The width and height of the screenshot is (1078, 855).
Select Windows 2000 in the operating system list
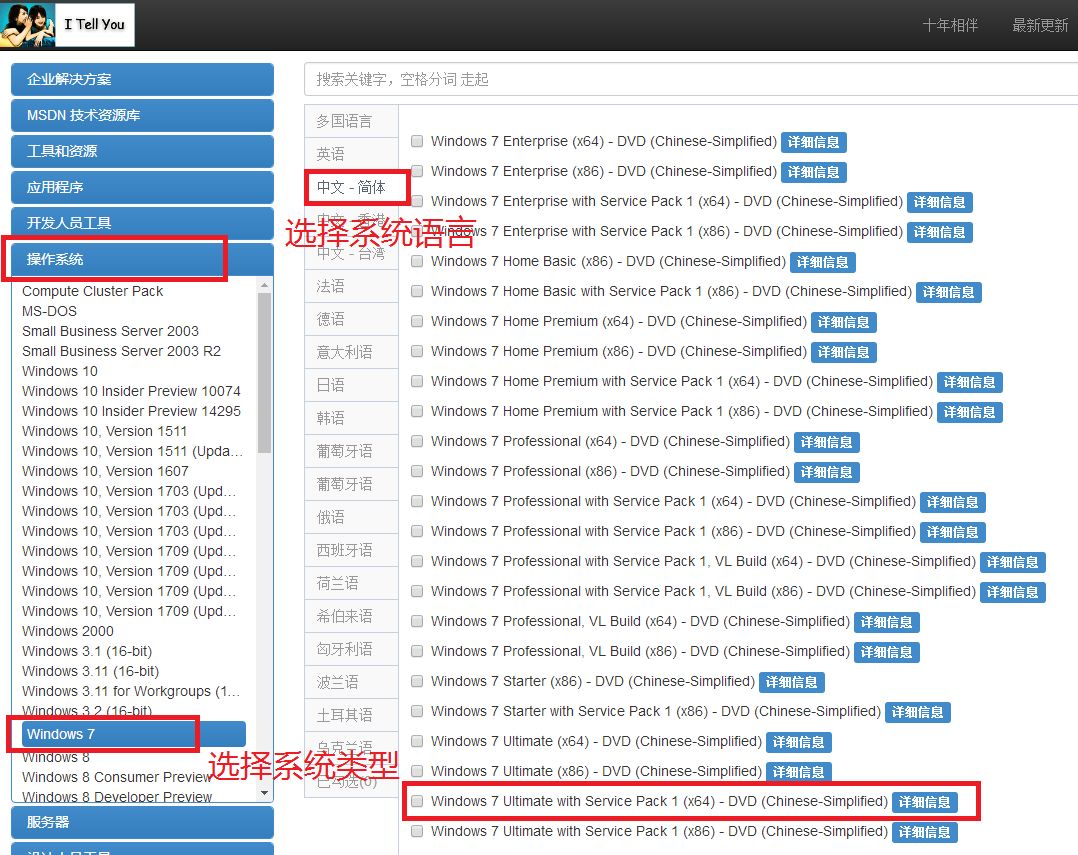pos(67,631)
